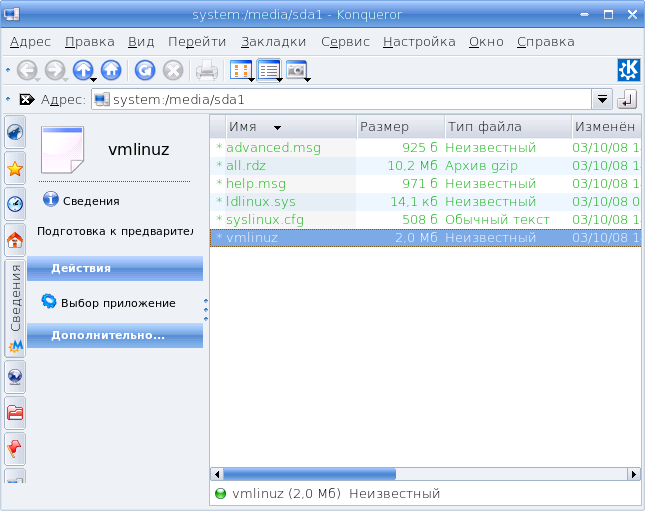Click the Выбор приложение action link

[x=118, y=303]
